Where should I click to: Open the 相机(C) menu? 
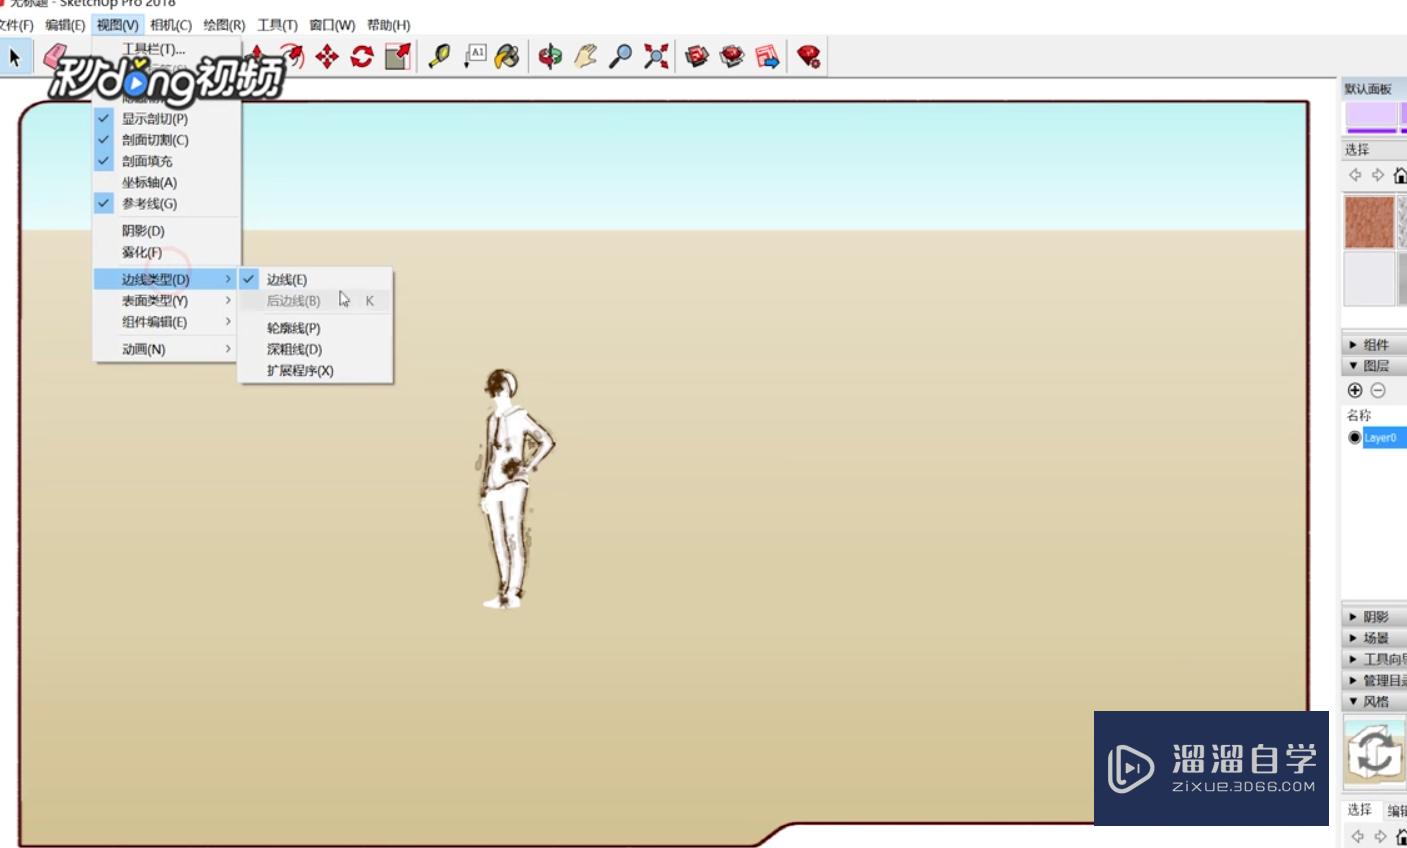[x=171, y=25]
